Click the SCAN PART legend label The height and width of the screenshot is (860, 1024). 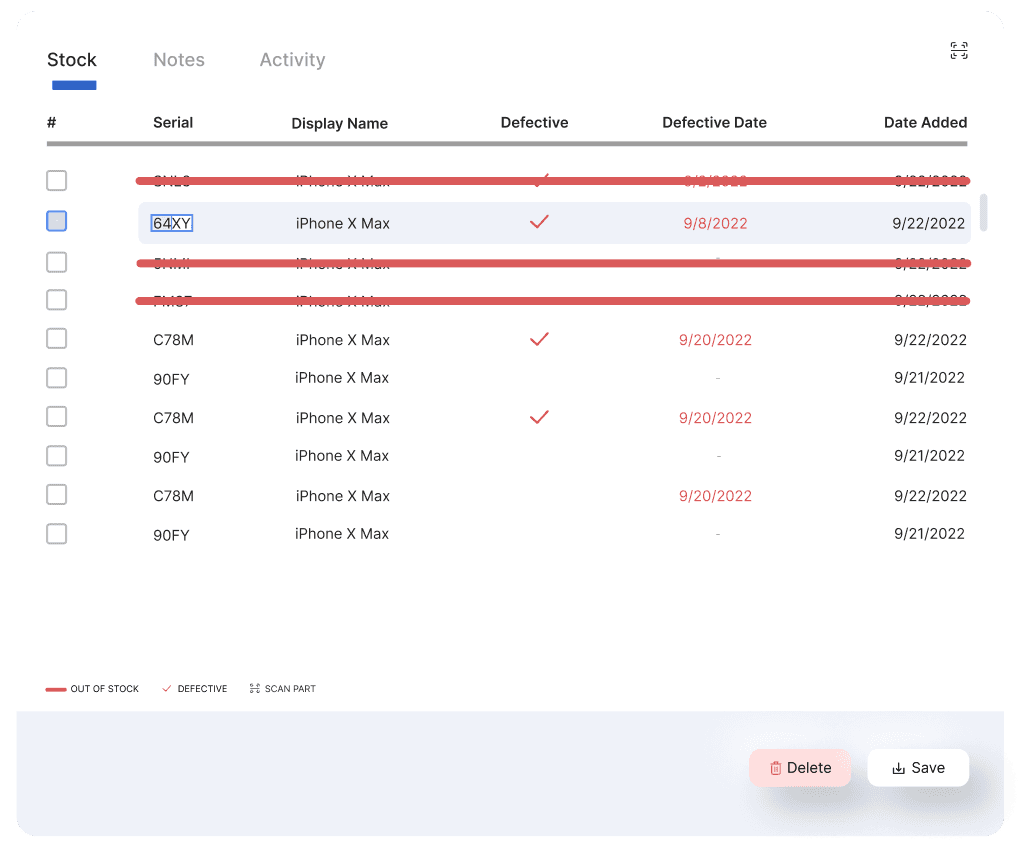point(290,689)
